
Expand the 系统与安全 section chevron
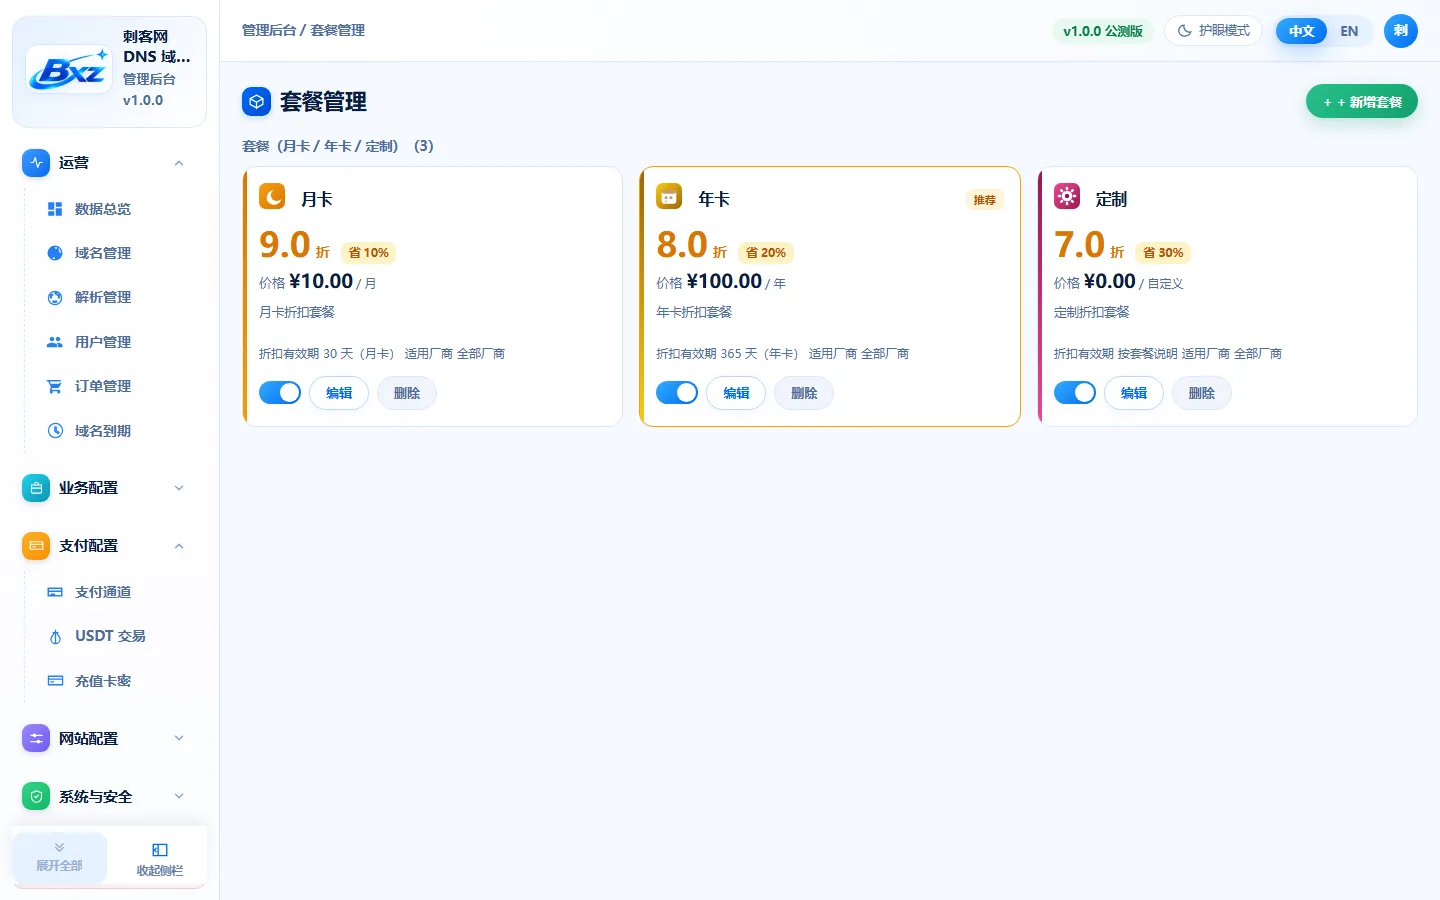pos(179,797)
